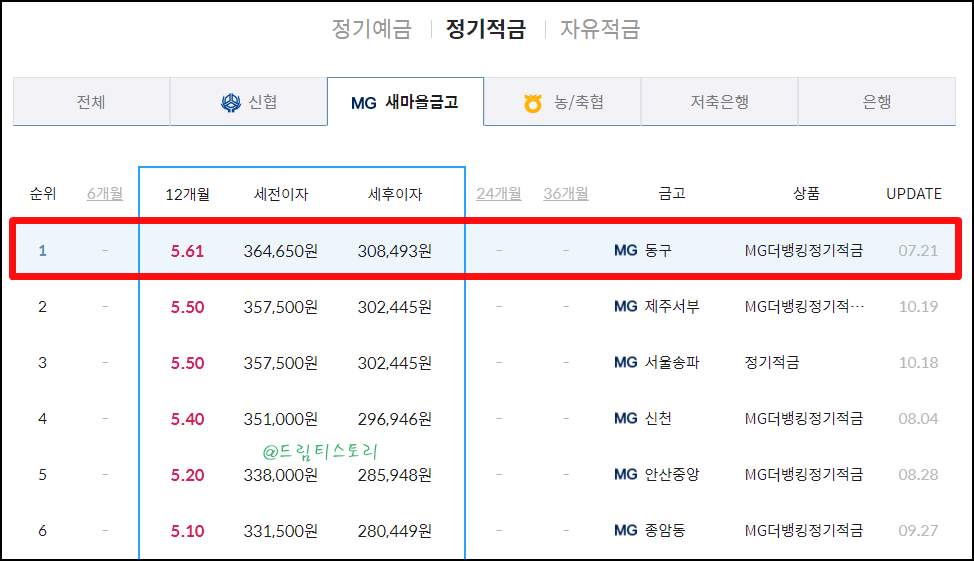Click rank number 3 in 서울송파 row
The image size is (974, 561).
coord(42,362)
